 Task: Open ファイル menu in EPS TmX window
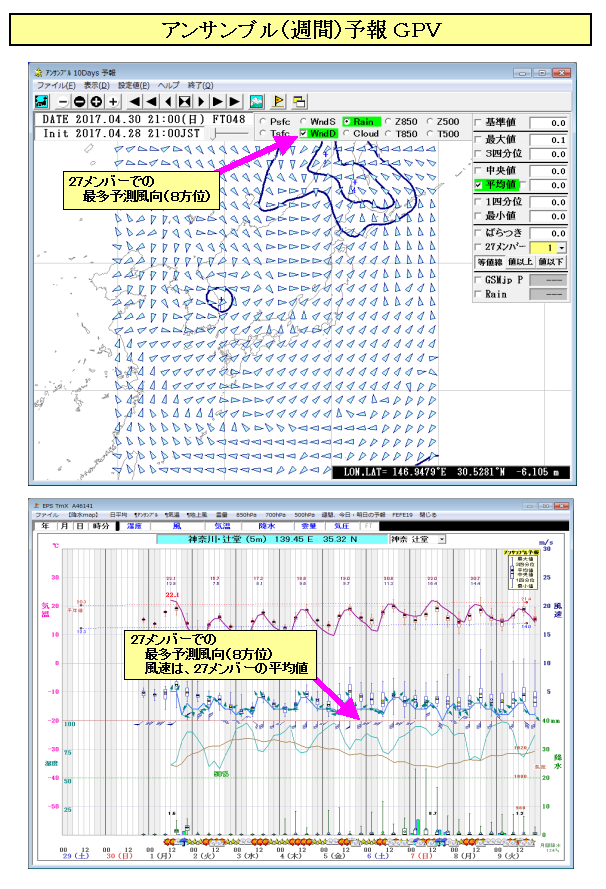coord(47,515)
